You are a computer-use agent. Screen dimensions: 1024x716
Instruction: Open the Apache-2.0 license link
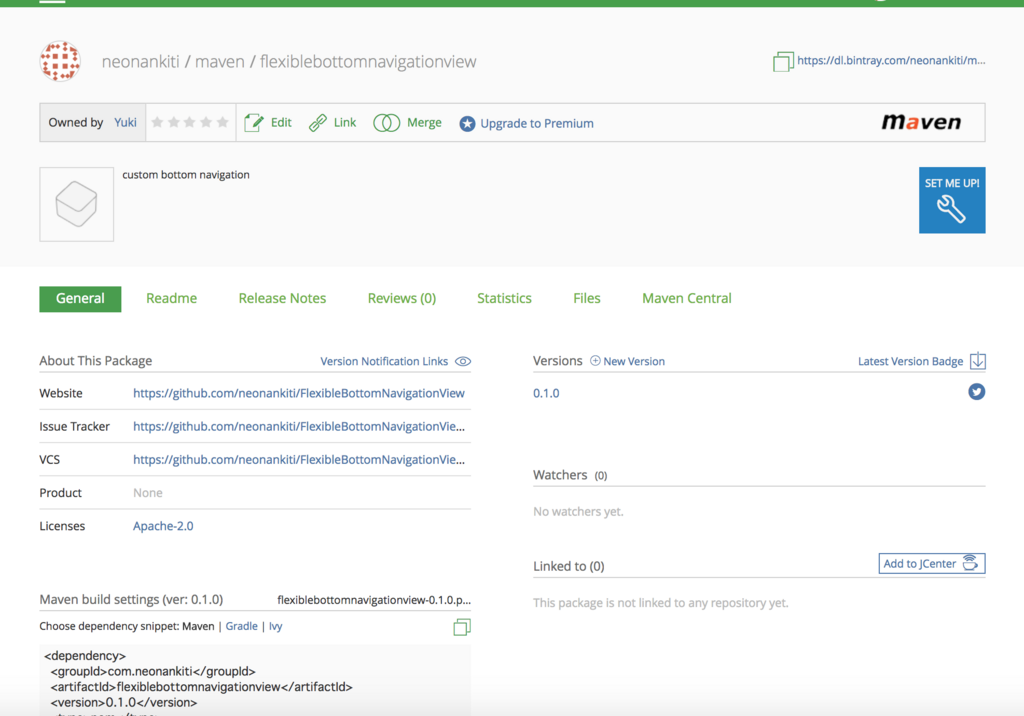tap(163, 526)
